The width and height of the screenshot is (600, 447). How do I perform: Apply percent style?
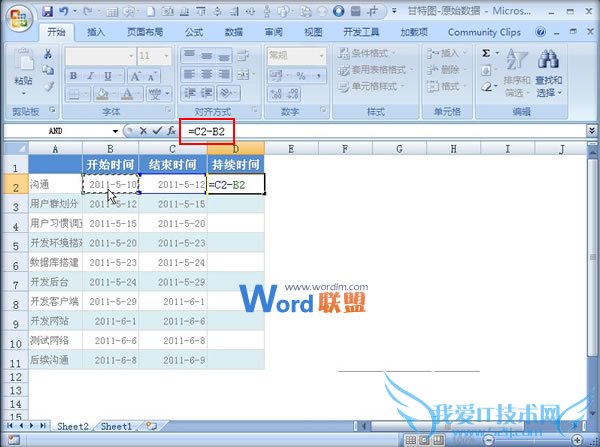click(x=301, y=76)
